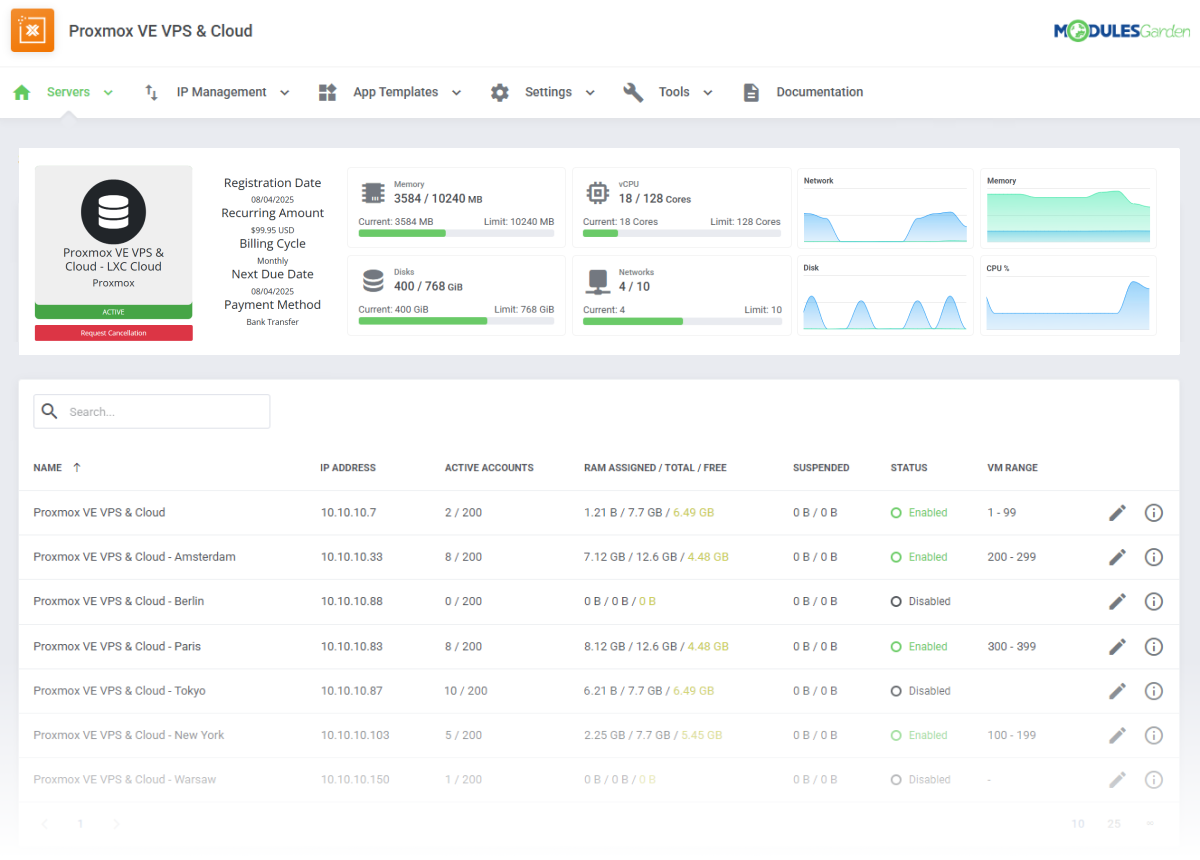Sort by Name column arrow
Screen dimensions: 1200x860
tap(77, 467)
